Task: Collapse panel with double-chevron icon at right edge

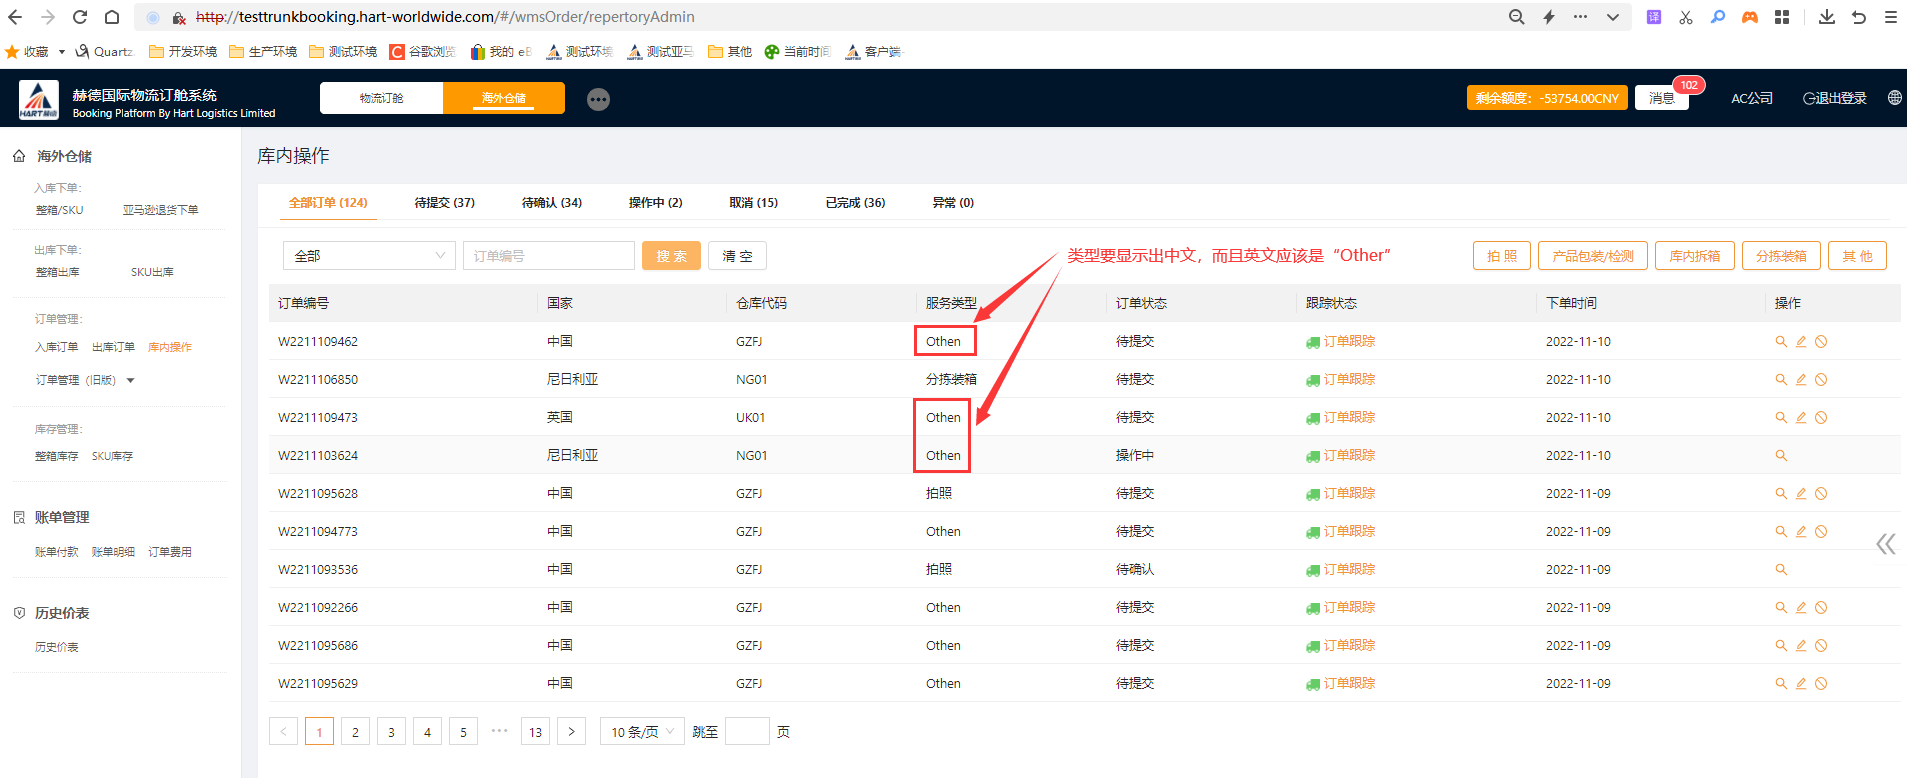Action: pyautogui.click(x=1885, y=544)
